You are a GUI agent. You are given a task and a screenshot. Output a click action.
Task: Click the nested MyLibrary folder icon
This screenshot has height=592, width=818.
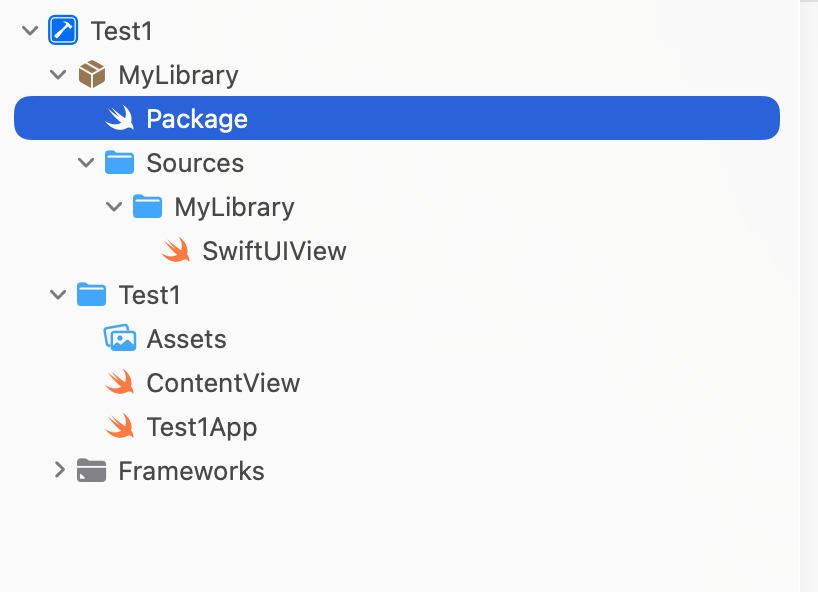(147, 207)
